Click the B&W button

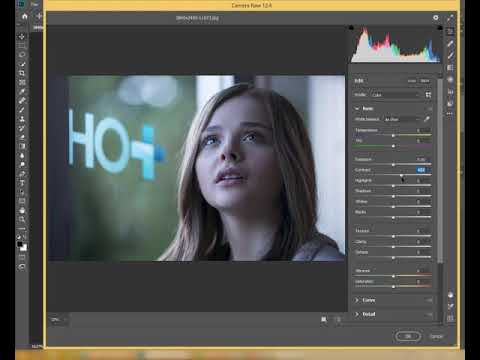[x=425, y=81]
